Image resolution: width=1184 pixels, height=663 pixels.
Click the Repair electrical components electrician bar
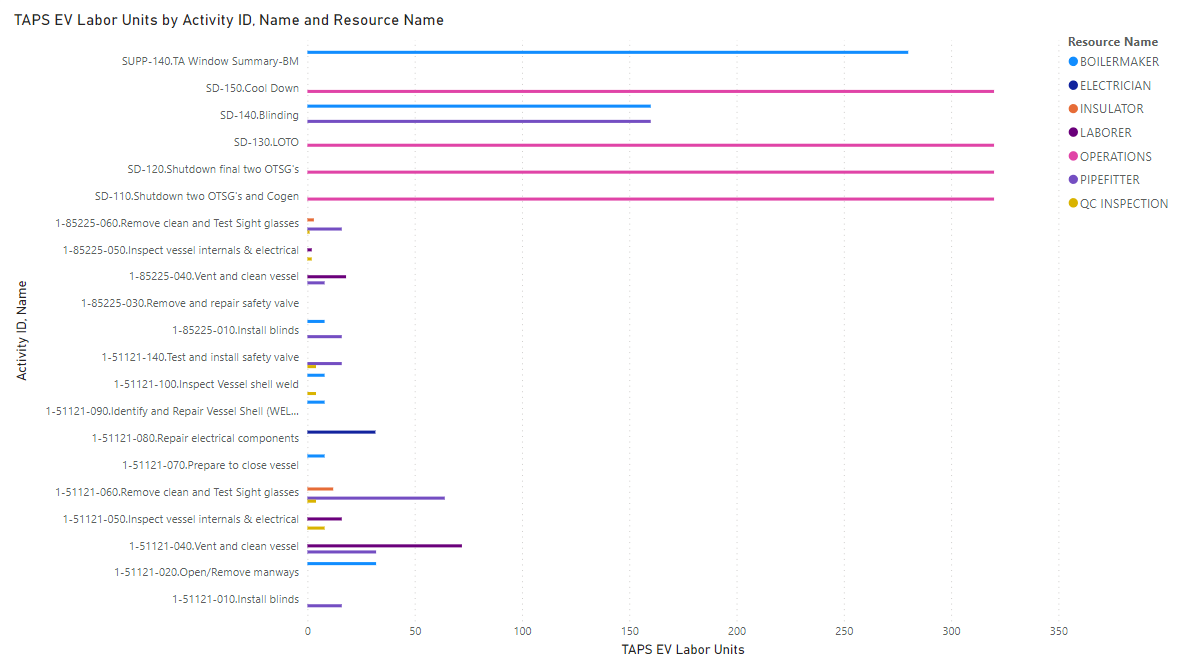pyautogui.click(x=341, y=432)
